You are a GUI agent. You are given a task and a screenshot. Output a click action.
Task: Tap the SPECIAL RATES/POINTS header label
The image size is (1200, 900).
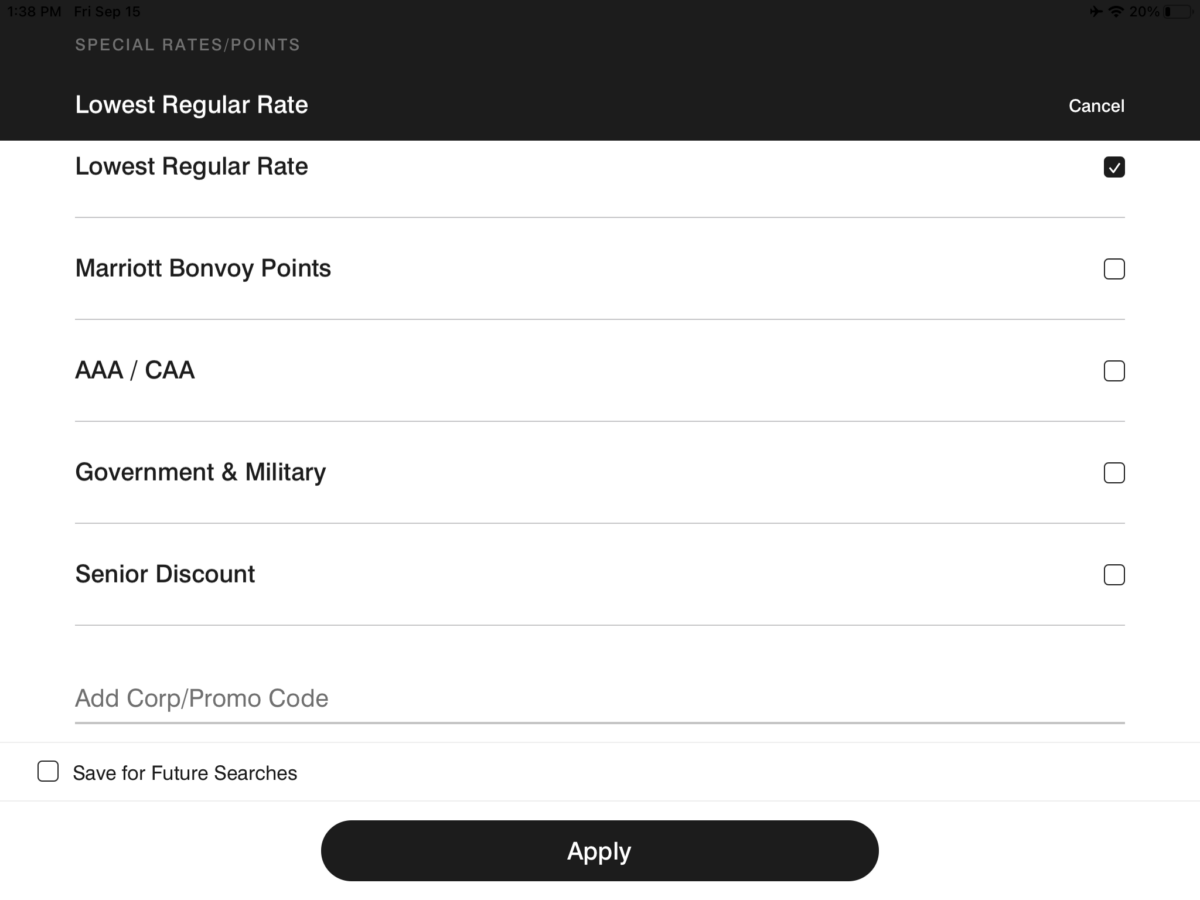[187, 44]
